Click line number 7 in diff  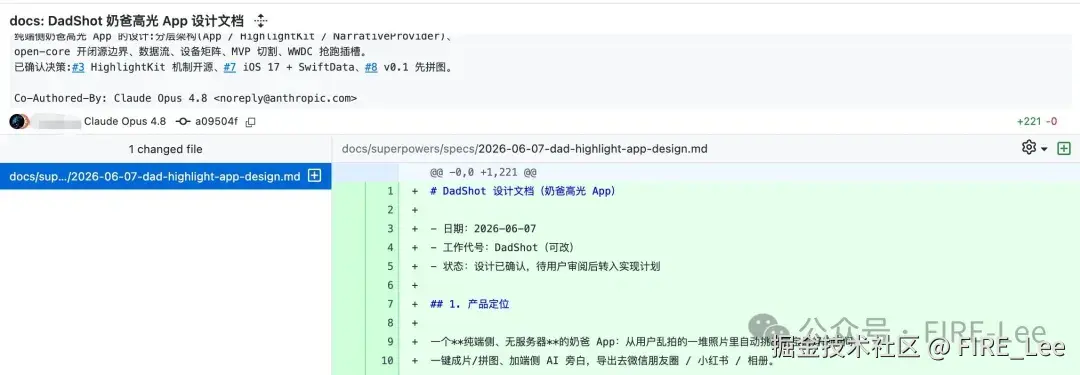(390, 304)
